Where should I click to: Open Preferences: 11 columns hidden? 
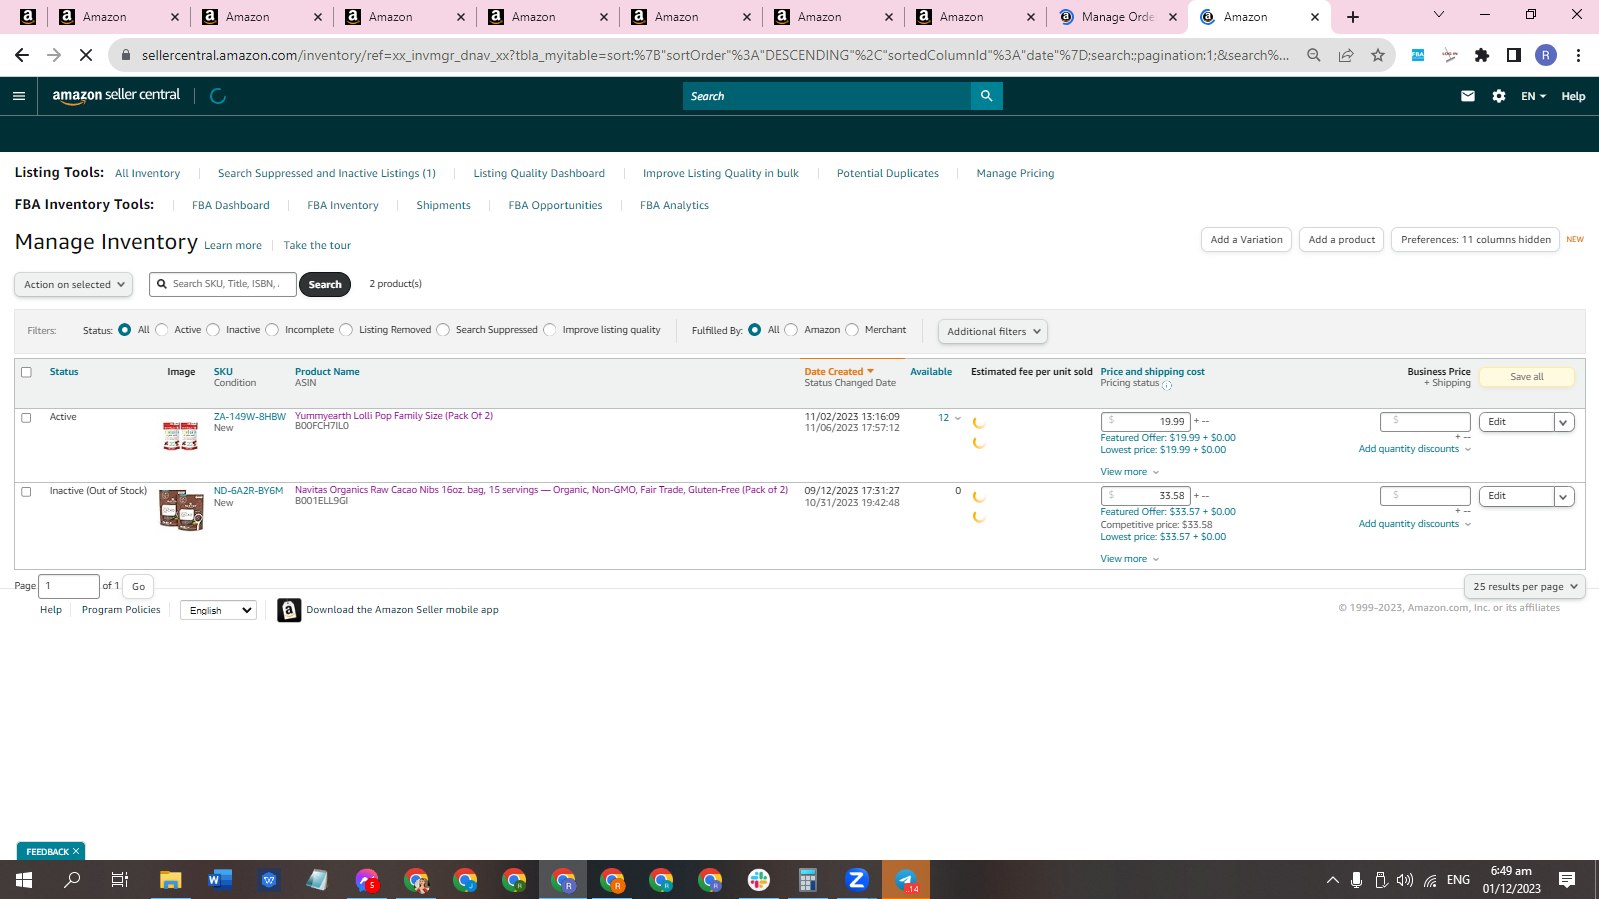tap(1475, 240)
